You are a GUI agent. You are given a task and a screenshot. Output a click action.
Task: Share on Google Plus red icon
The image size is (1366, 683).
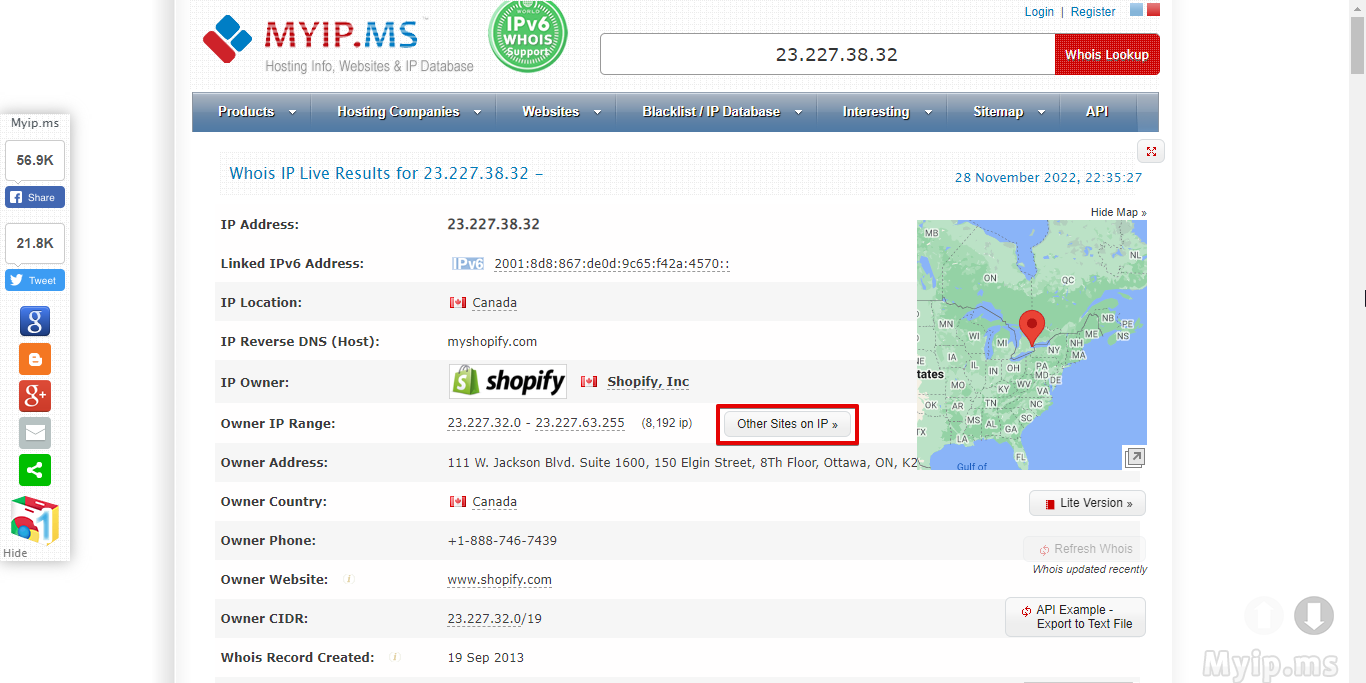[35, 396]
